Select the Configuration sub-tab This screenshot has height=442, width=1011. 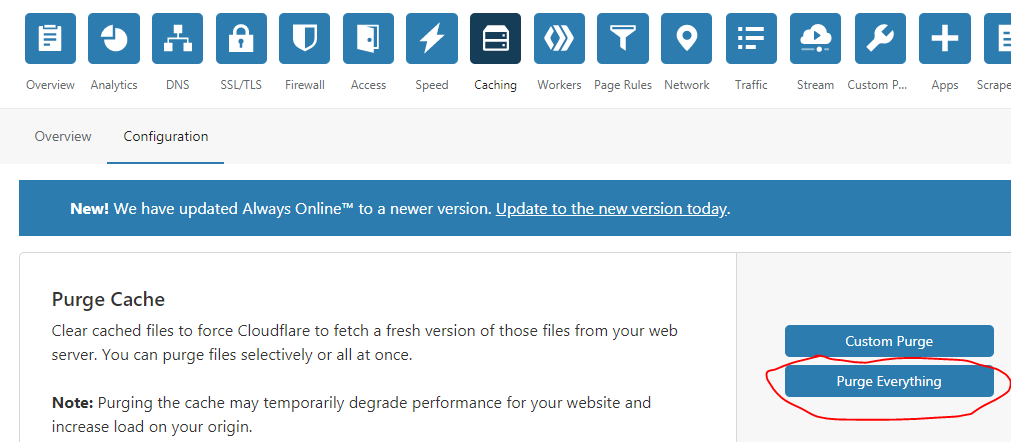point(166,136)
